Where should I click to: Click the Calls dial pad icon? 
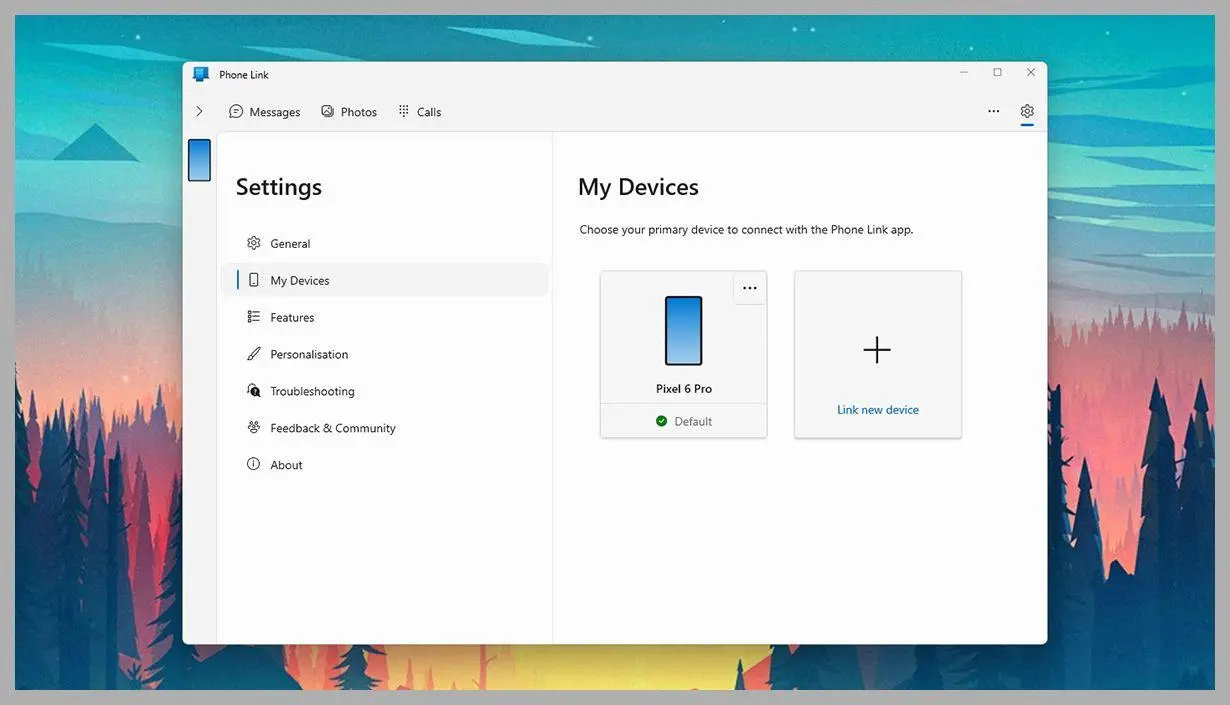(403, 111)
